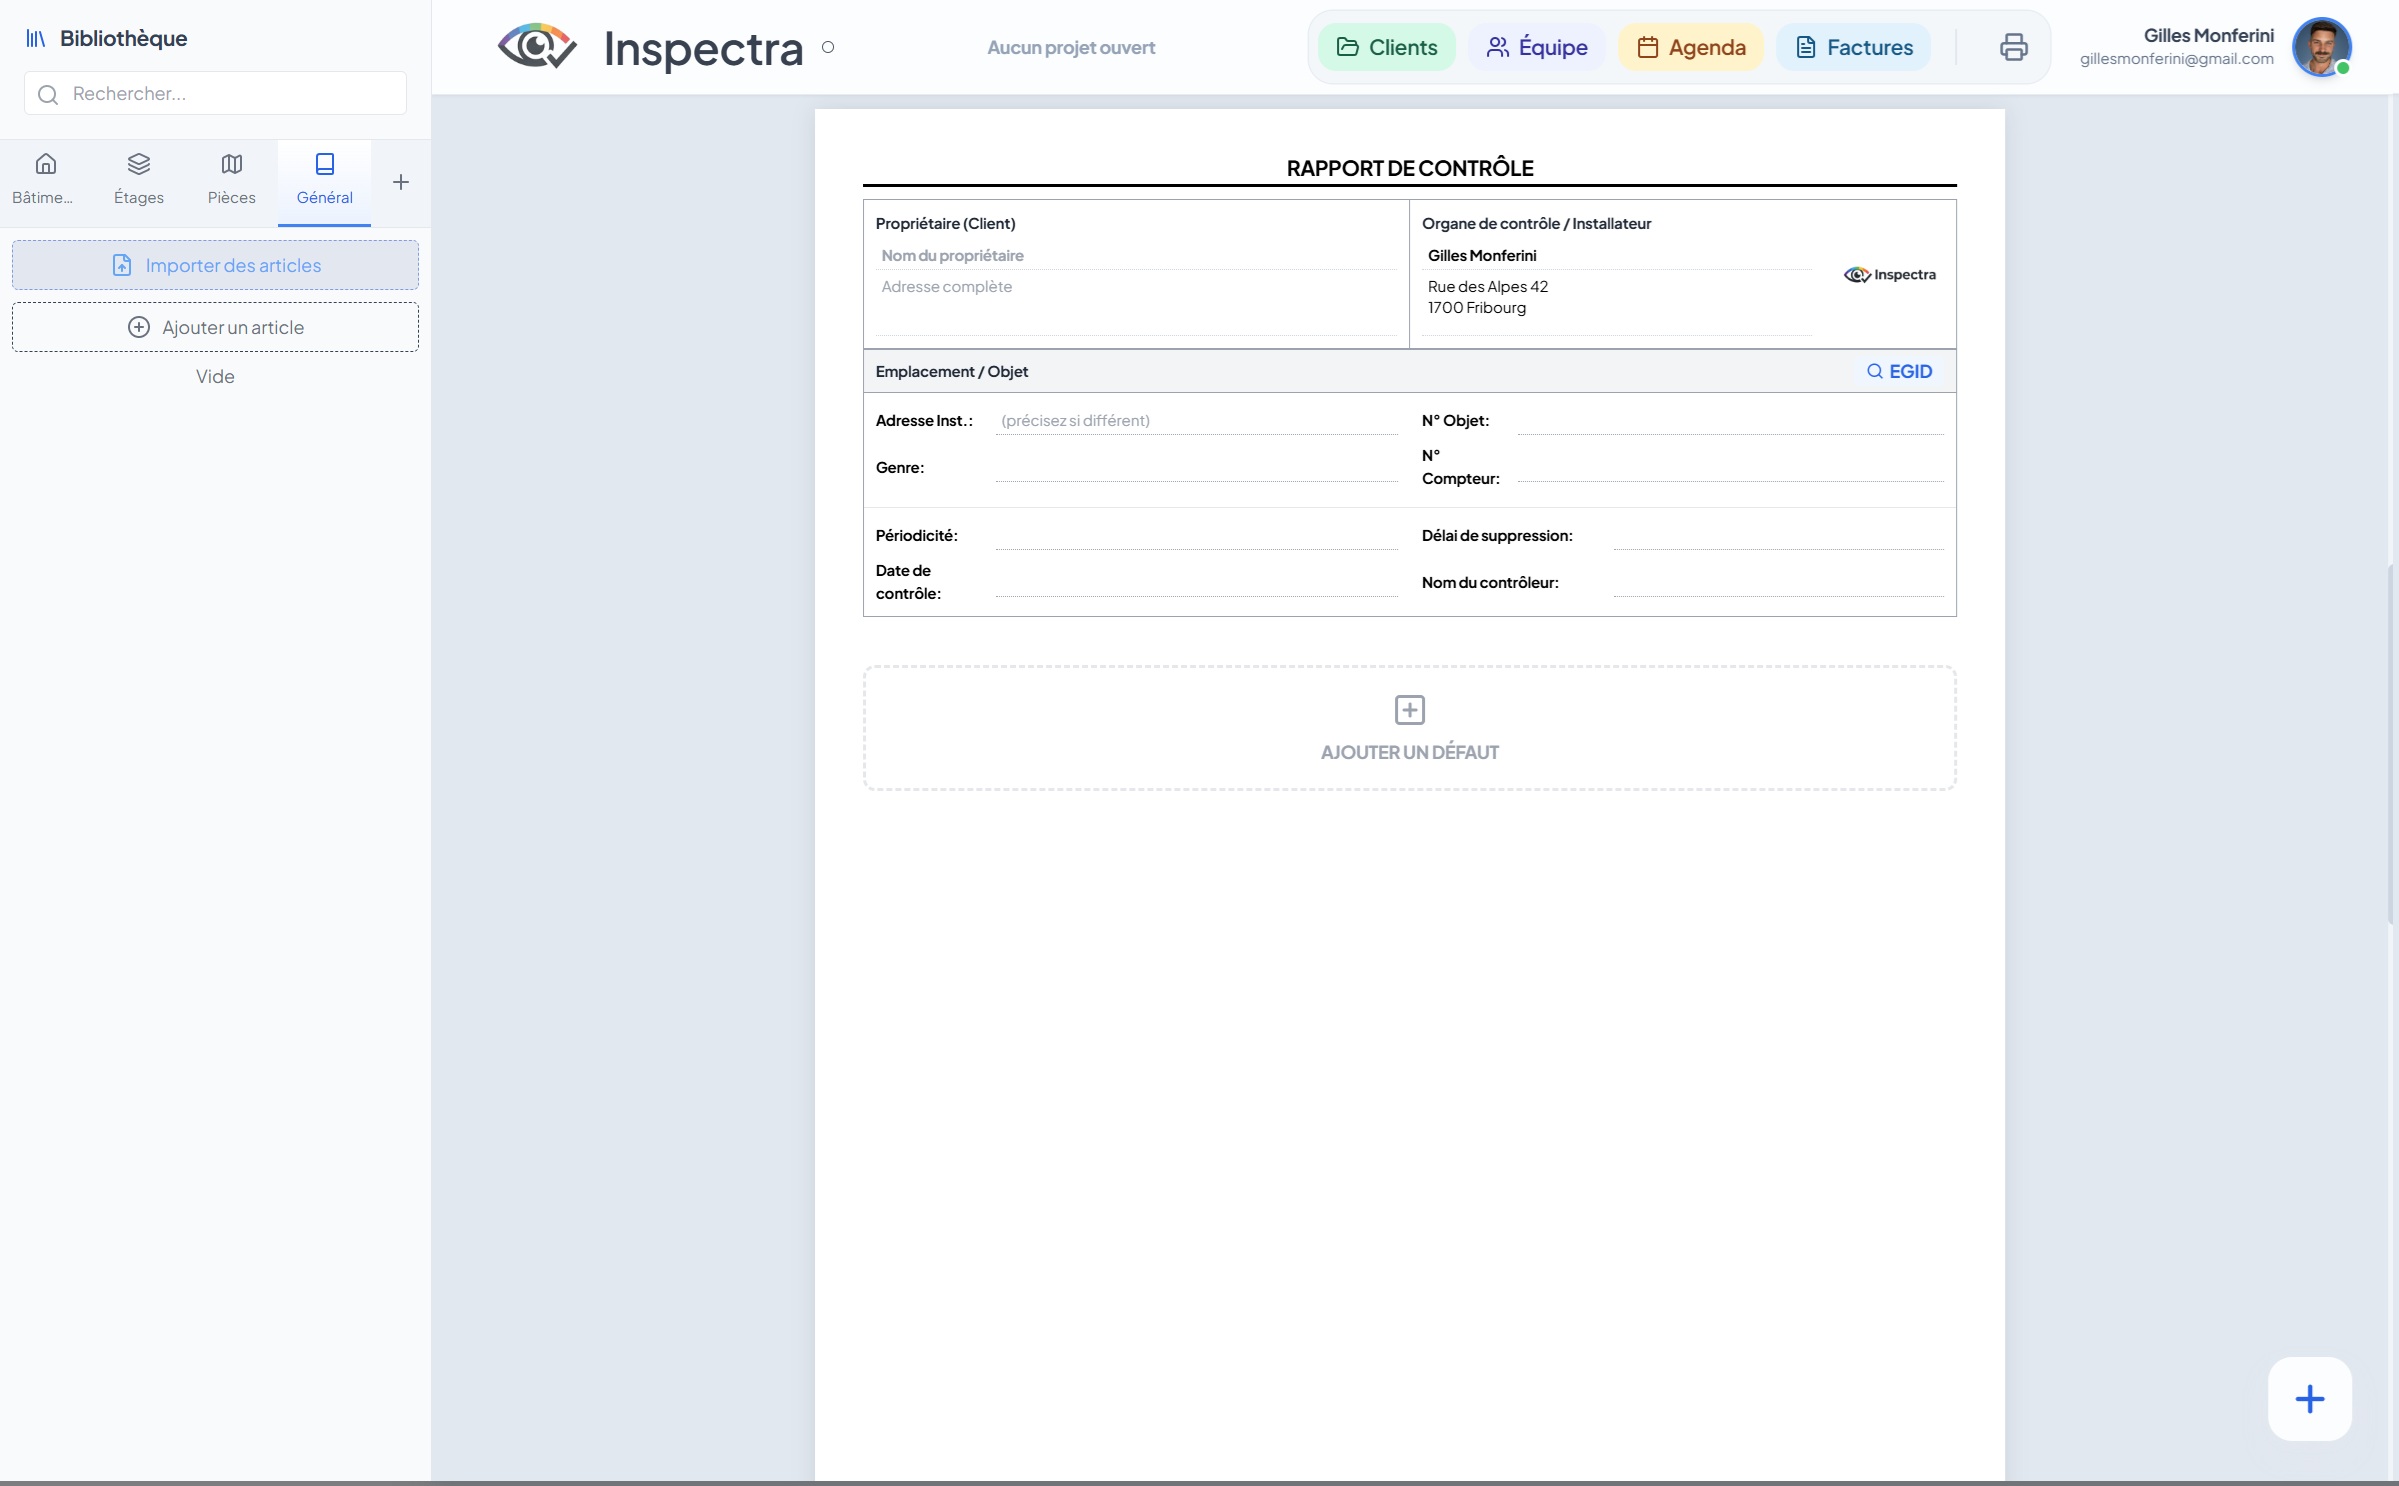The width and height of the screenshot is (2399, 1486).
Task: Open the Équipe section
Action: pyautogui.click(x=1537, y=47)
